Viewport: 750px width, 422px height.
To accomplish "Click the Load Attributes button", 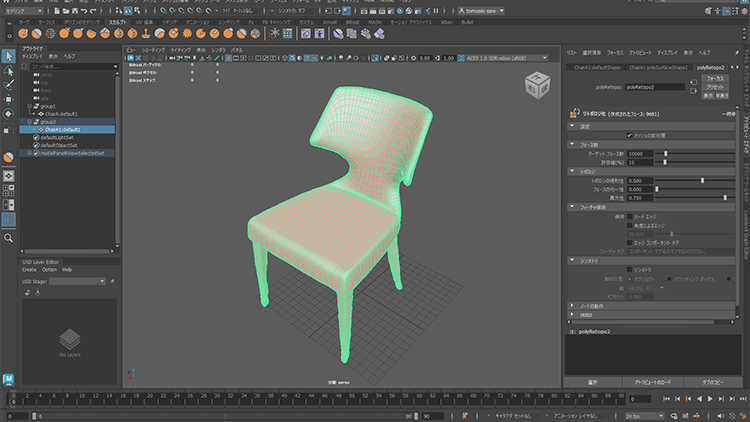I will pos(653,382).
